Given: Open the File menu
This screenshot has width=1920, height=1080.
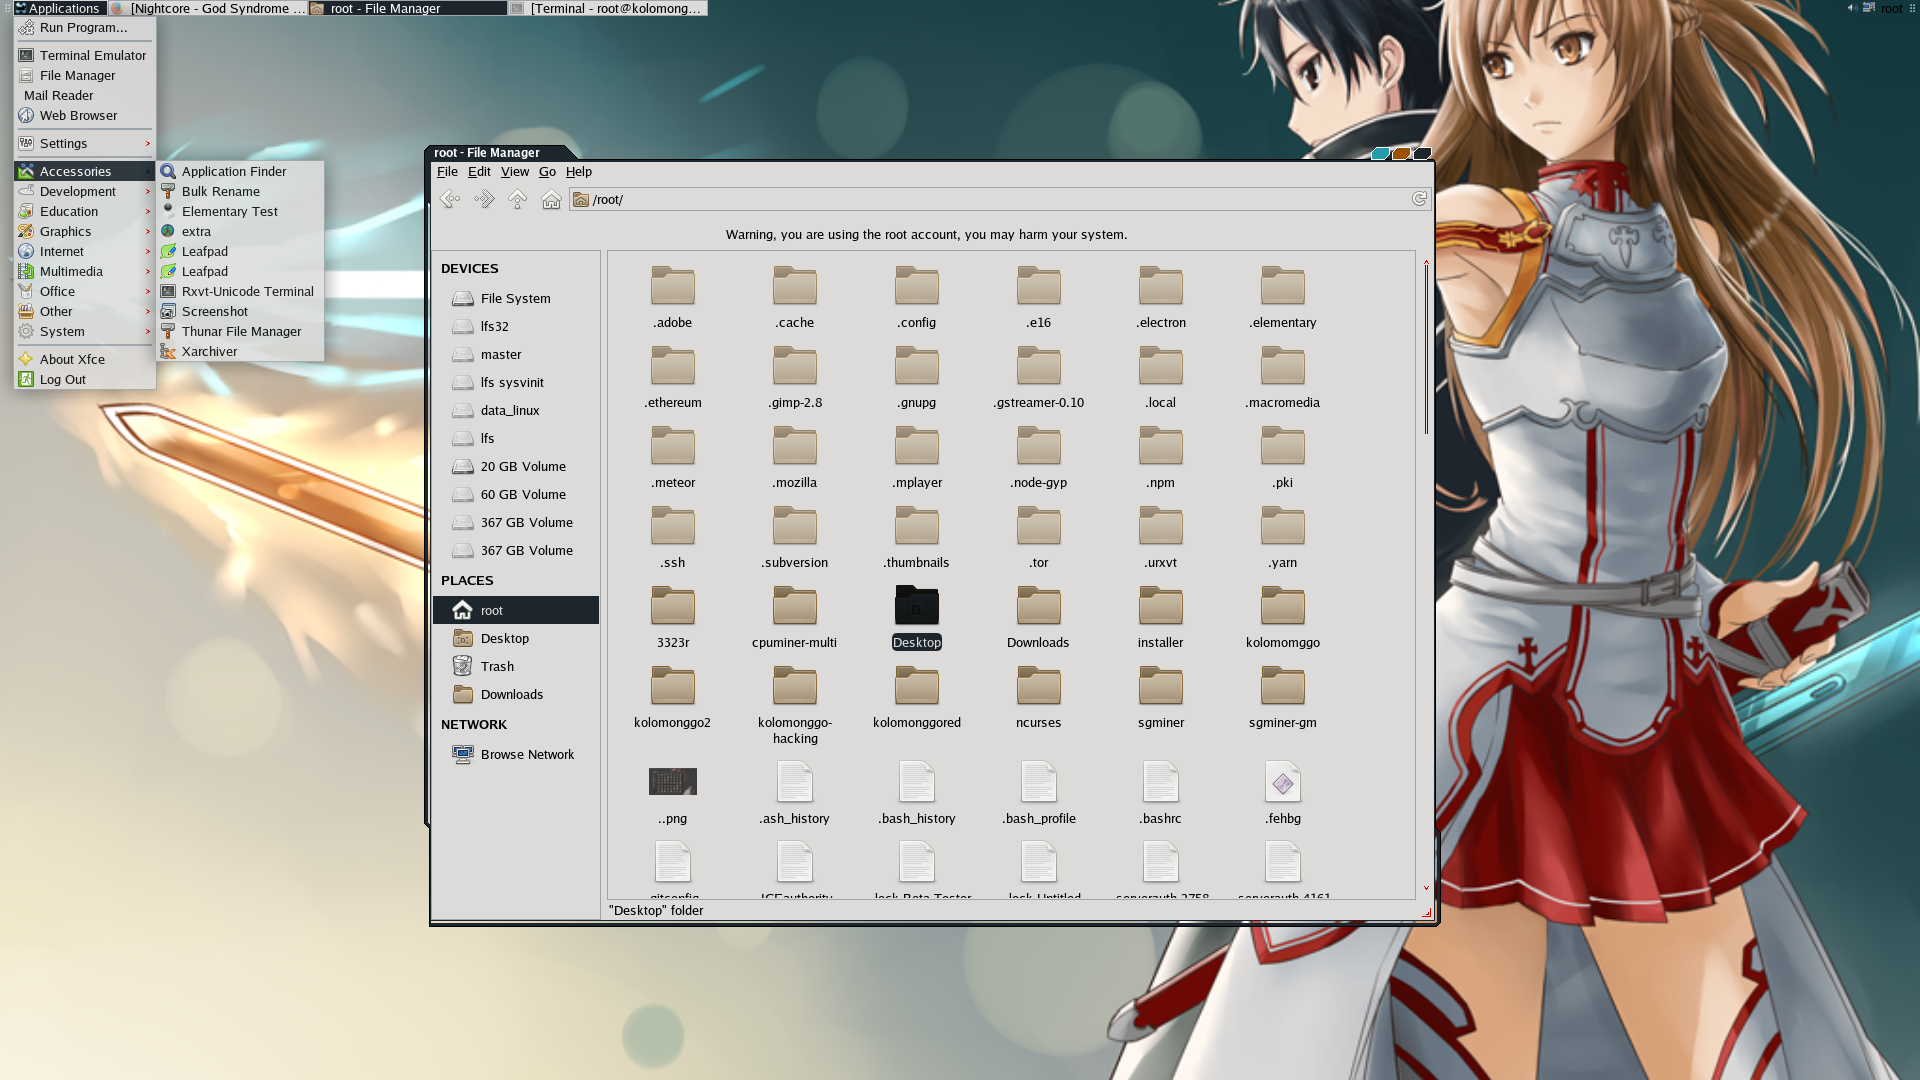Looking at the screenshot, I should (x=447, y=172).
